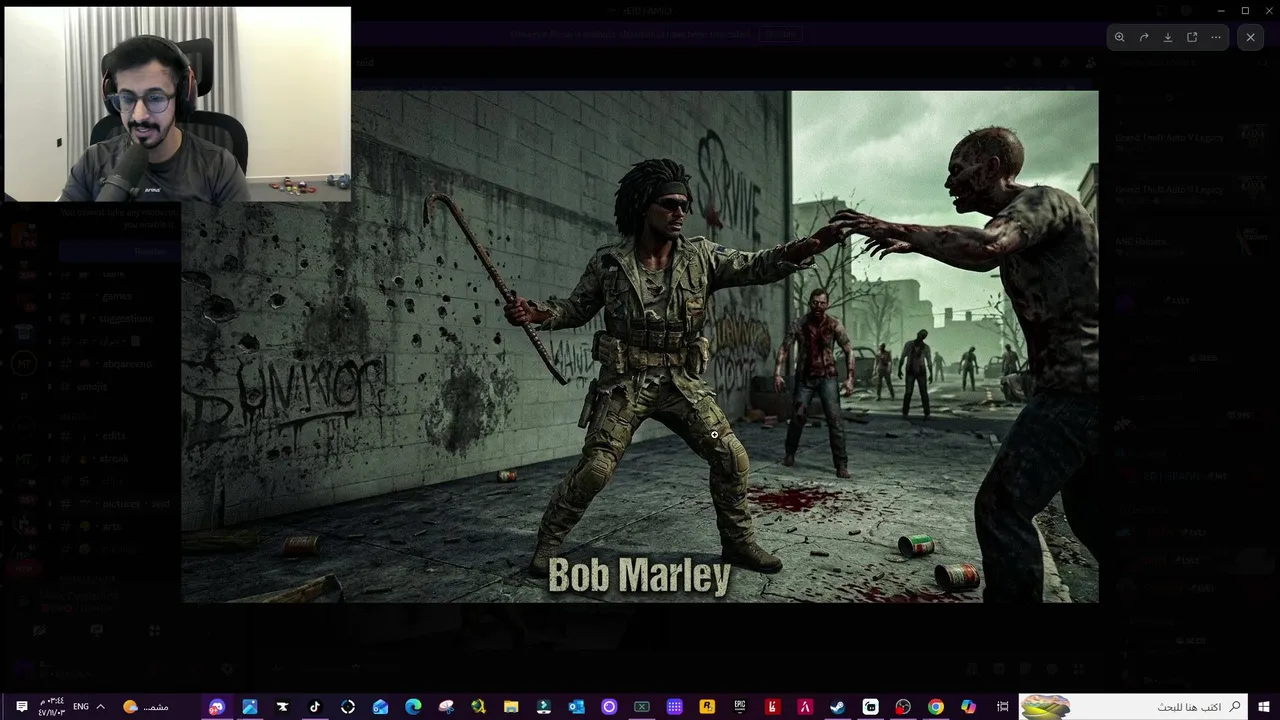Open the Snipping Tool in taskbar
Screen dimensions: 1280x720
(x=446, y=707)
